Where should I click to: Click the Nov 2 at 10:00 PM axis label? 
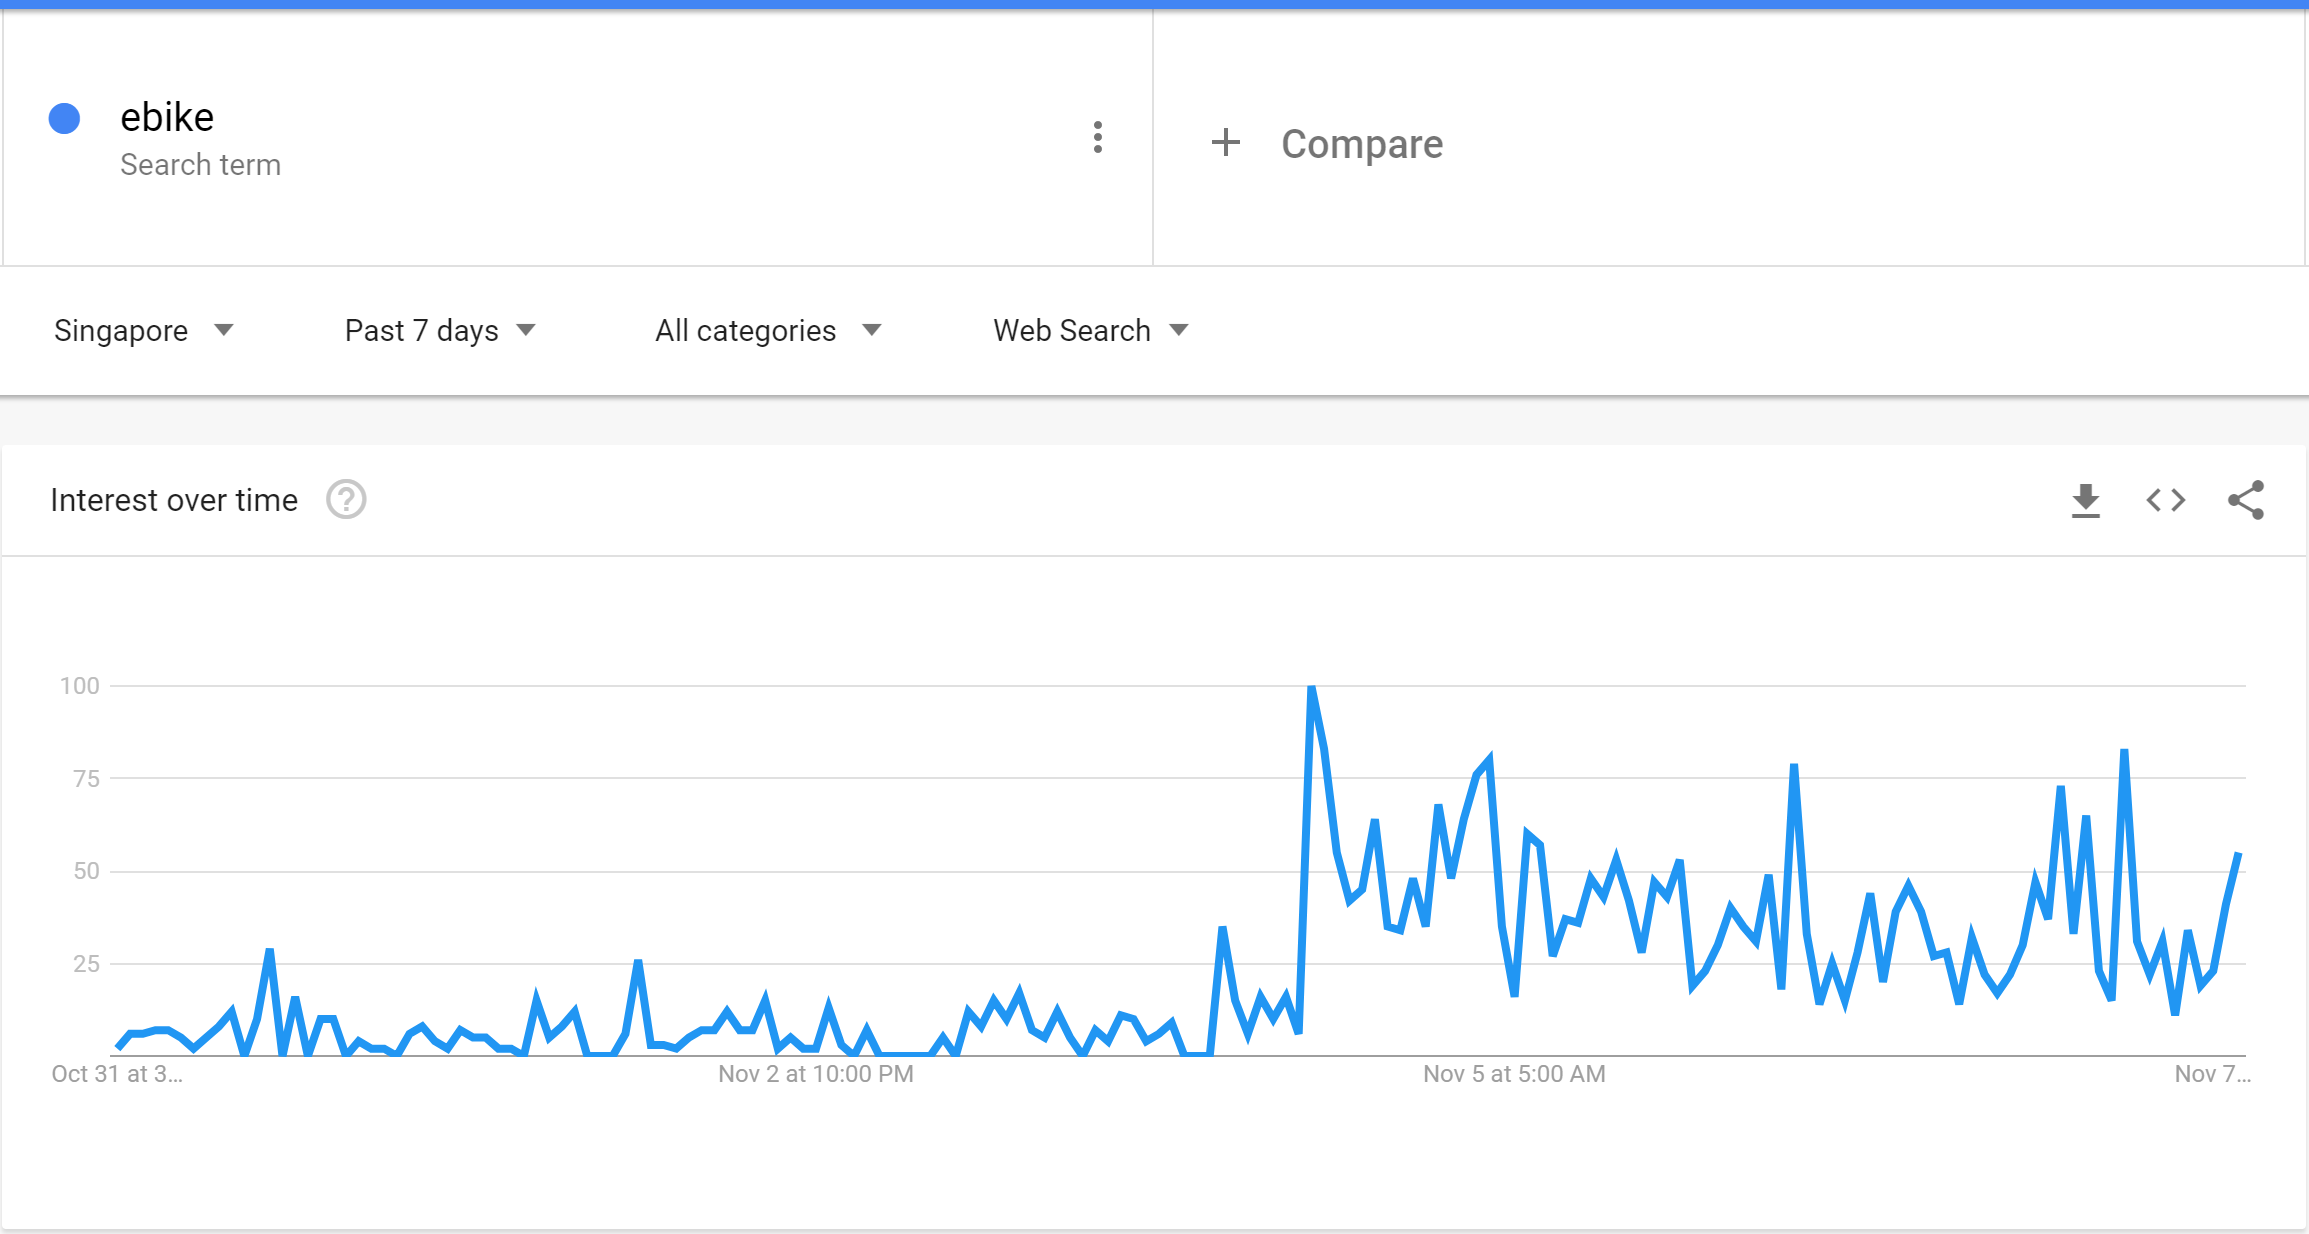(816, 1074)
